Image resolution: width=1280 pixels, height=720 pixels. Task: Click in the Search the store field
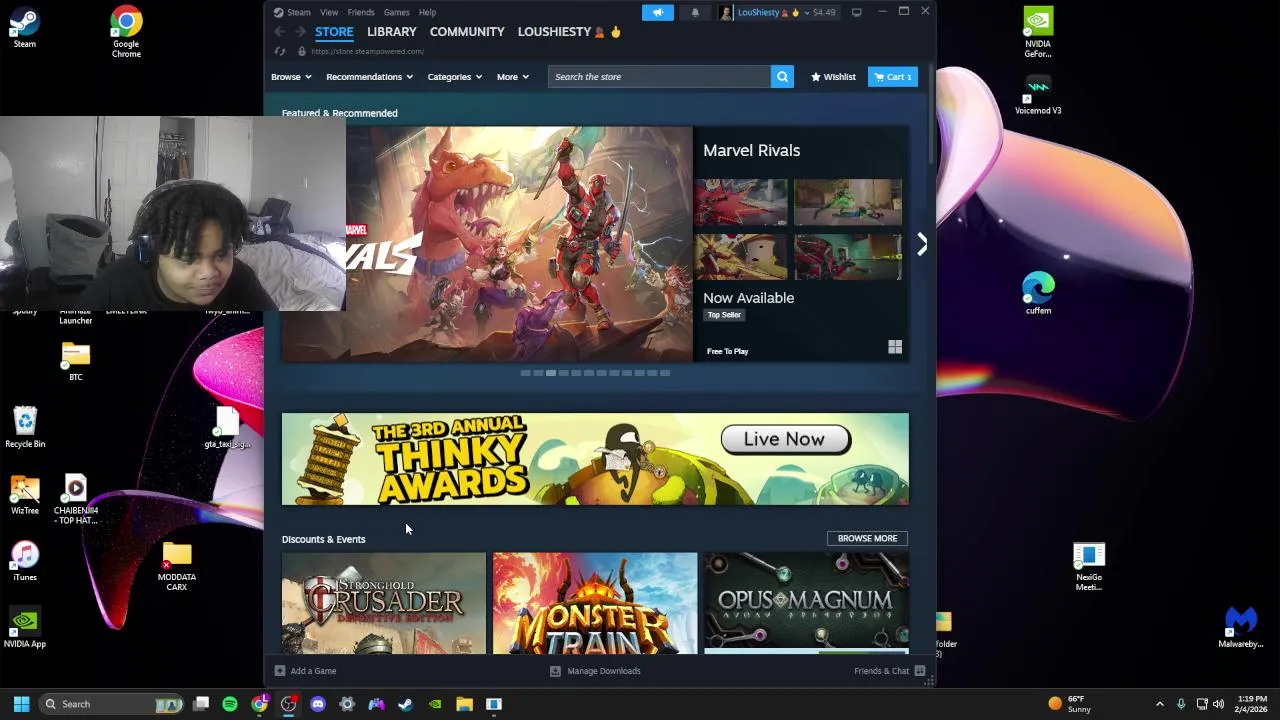click(x=659, y=77)
